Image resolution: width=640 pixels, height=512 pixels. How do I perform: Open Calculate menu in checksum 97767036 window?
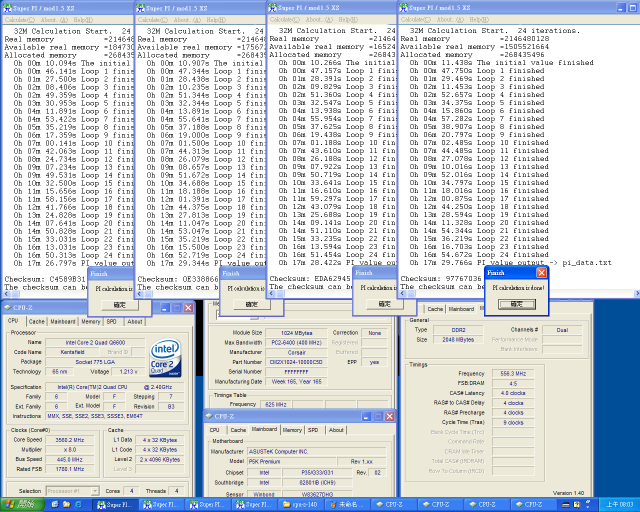pos(416,19)
